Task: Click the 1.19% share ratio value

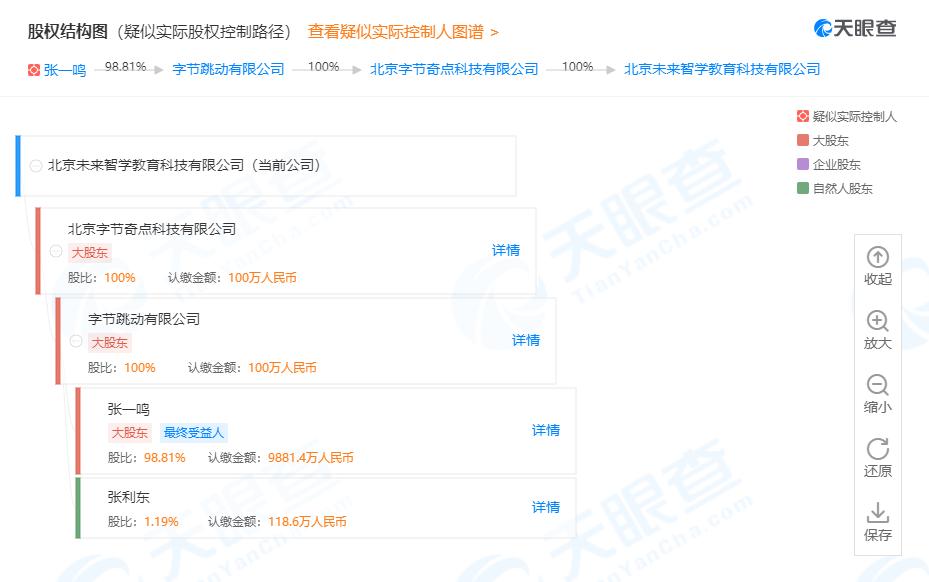Action: coord(161,522)
